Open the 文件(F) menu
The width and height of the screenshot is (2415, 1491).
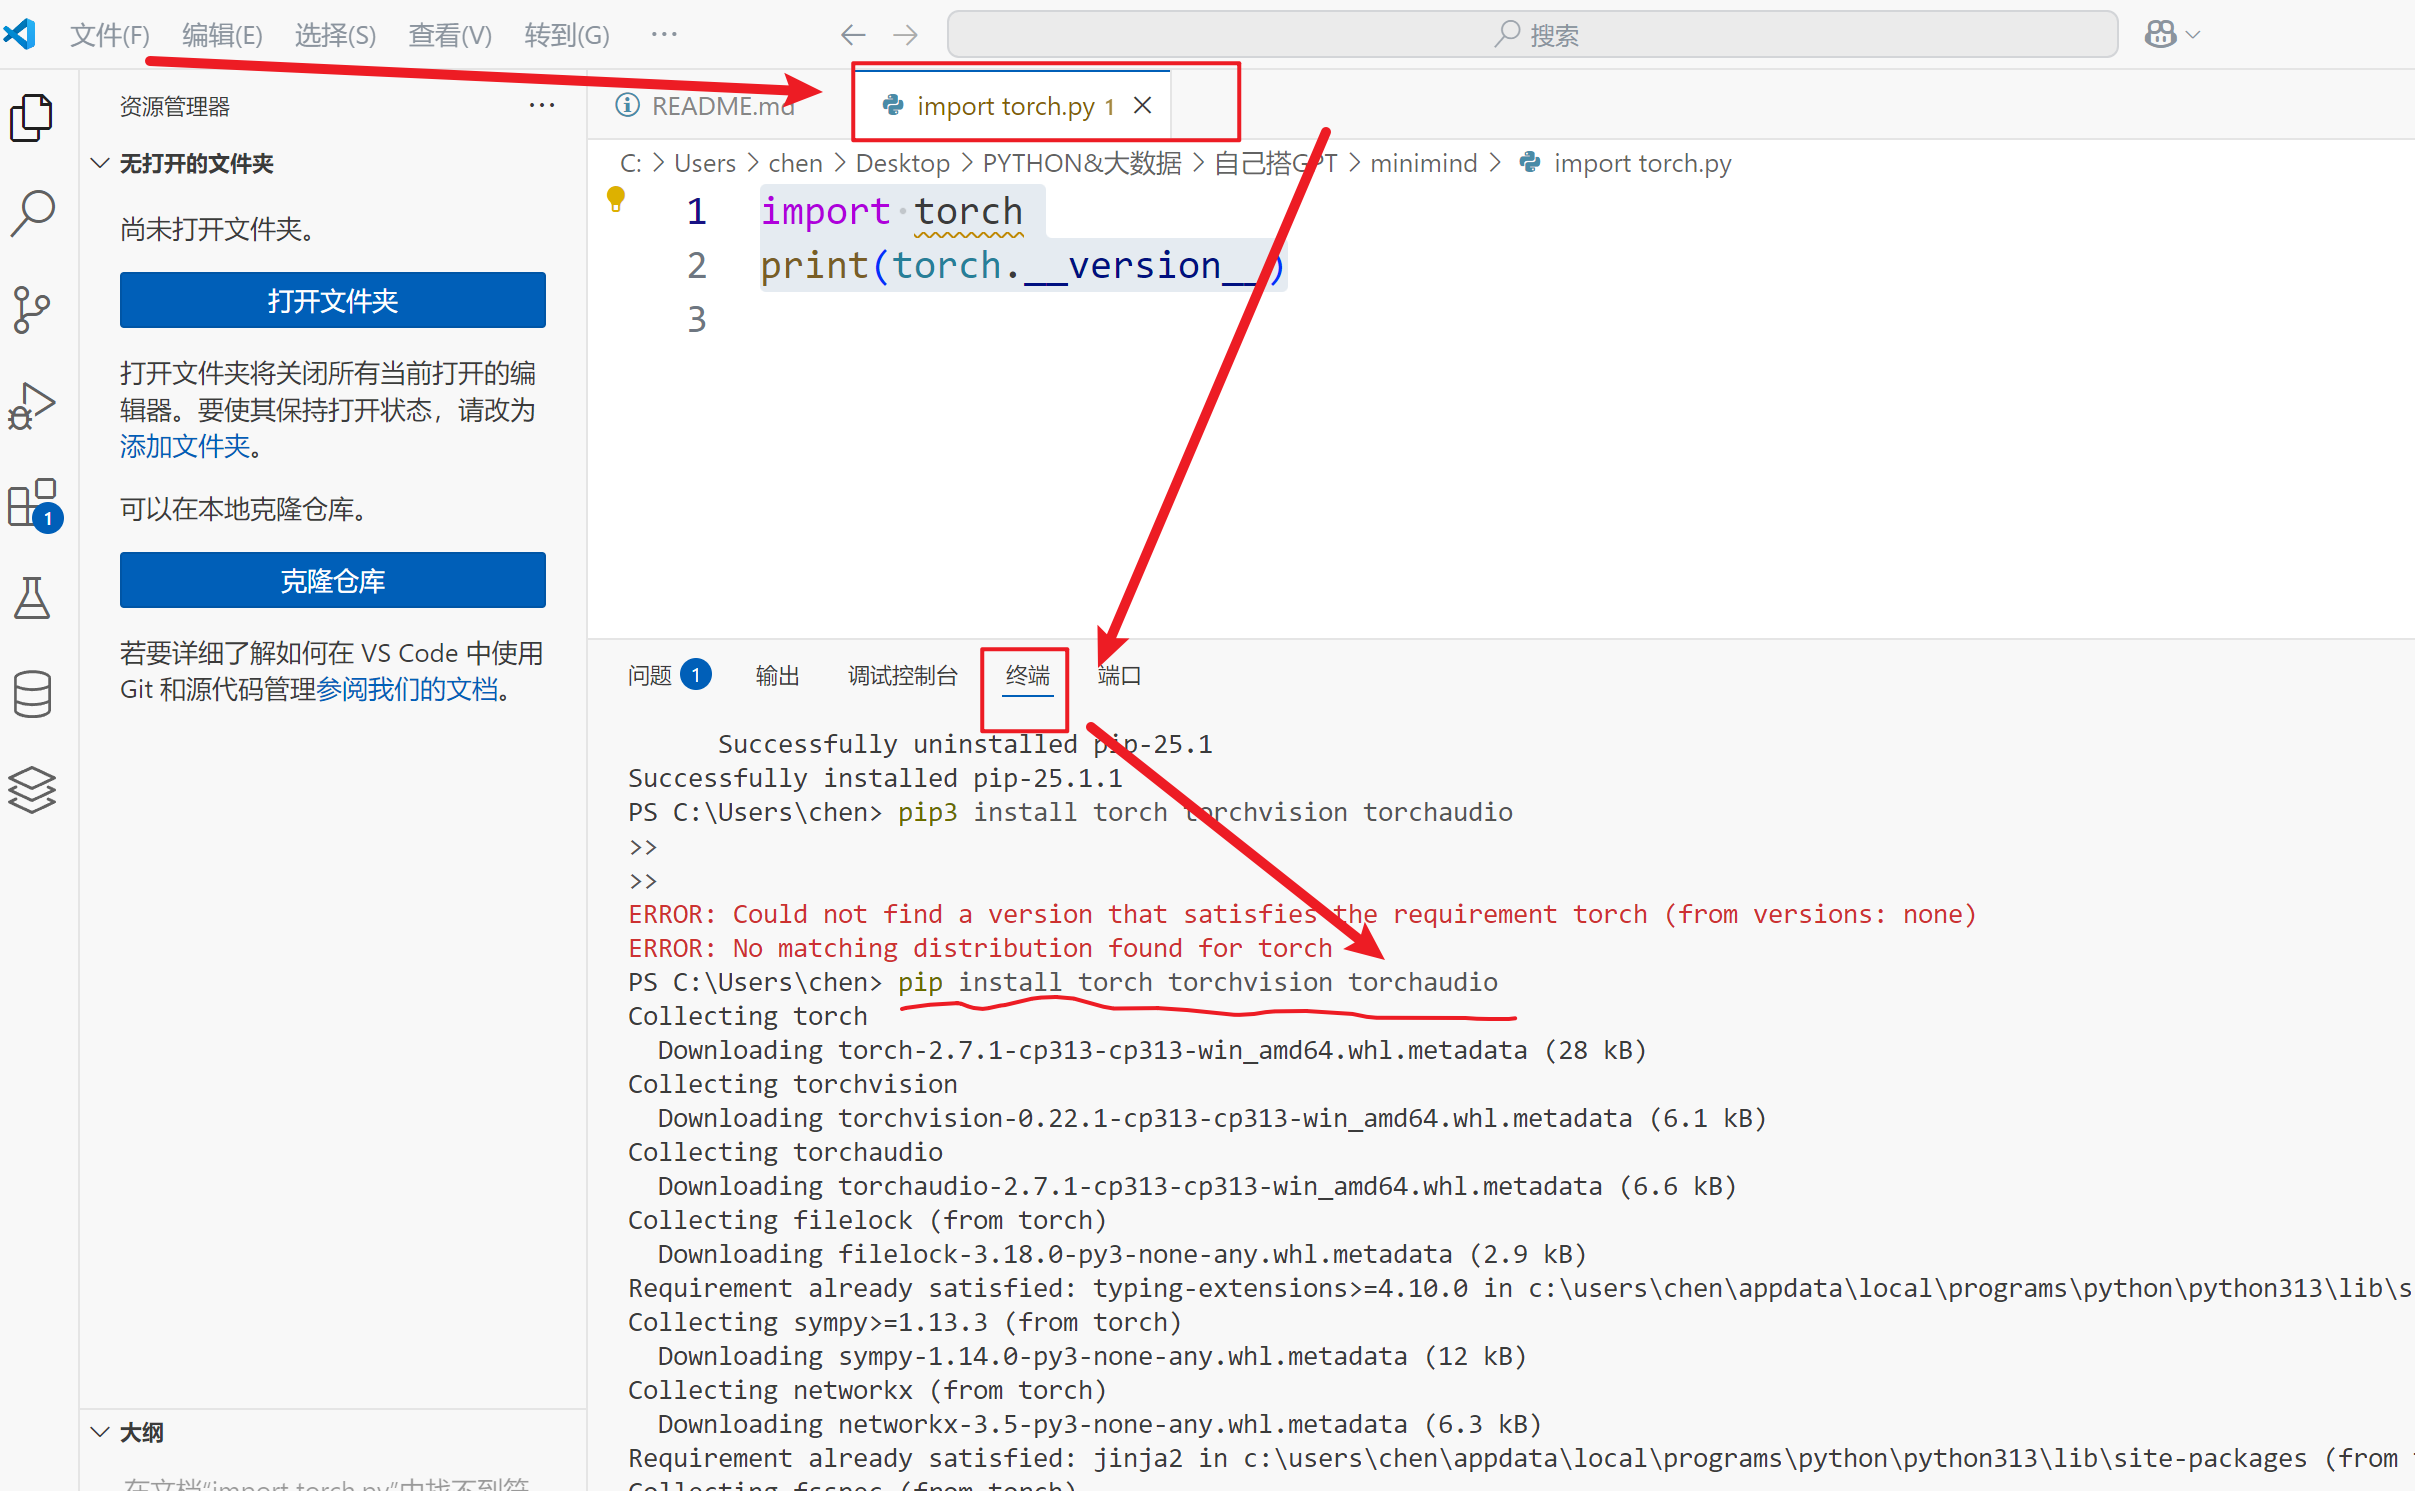tap(109, 35)
